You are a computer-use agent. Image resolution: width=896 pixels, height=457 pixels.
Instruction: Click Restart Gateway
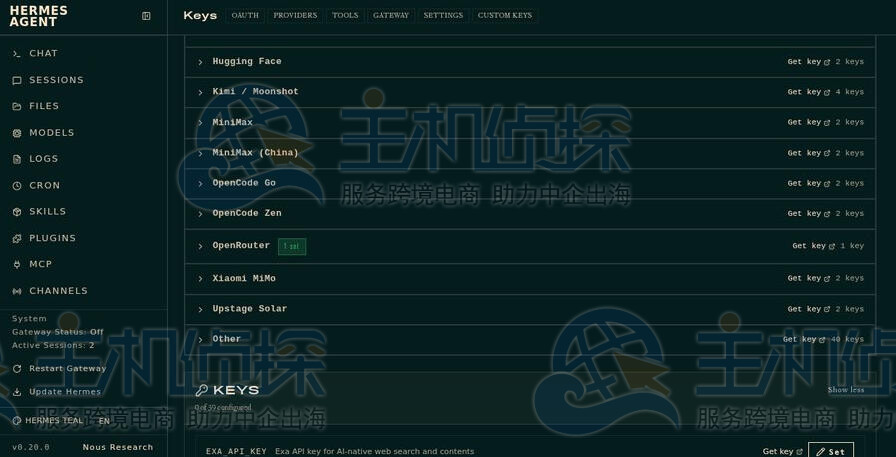point(67,368)
